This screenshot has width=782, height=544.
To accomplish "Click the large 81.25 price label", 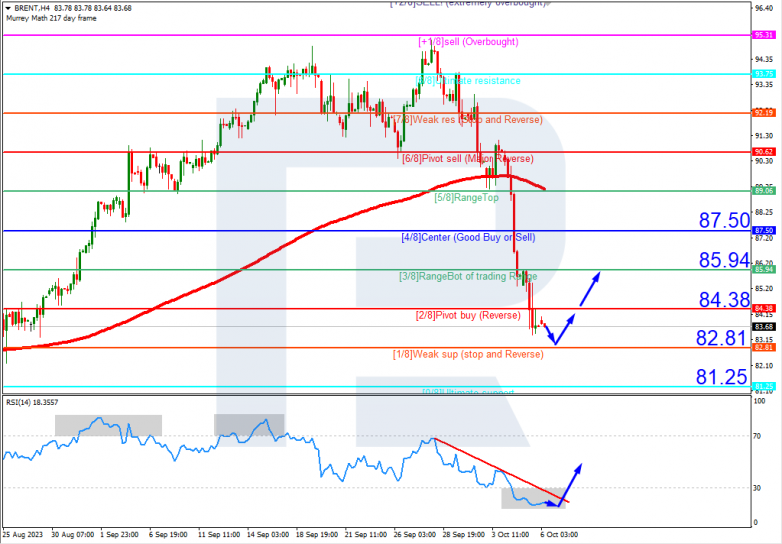I will click(x=722, y=377).
